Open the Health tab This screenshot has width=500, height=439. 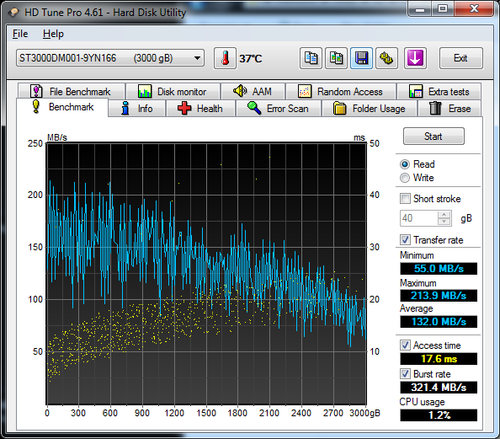click(201, 108)
